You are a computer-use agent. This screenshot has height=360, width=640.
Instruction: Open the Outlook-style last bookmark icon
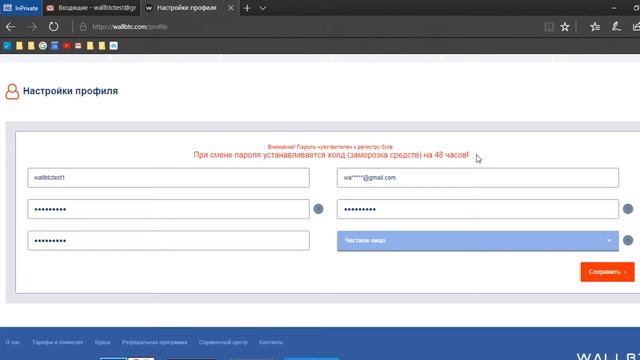pos(113,46)
